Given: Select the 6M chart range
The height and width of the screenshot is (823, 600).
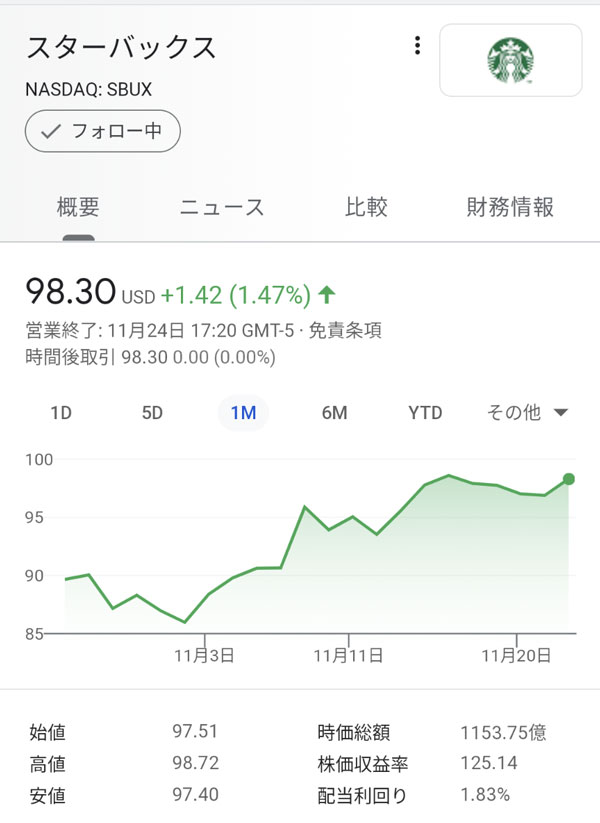Looking at the screenshot, I should click(334, 413).
